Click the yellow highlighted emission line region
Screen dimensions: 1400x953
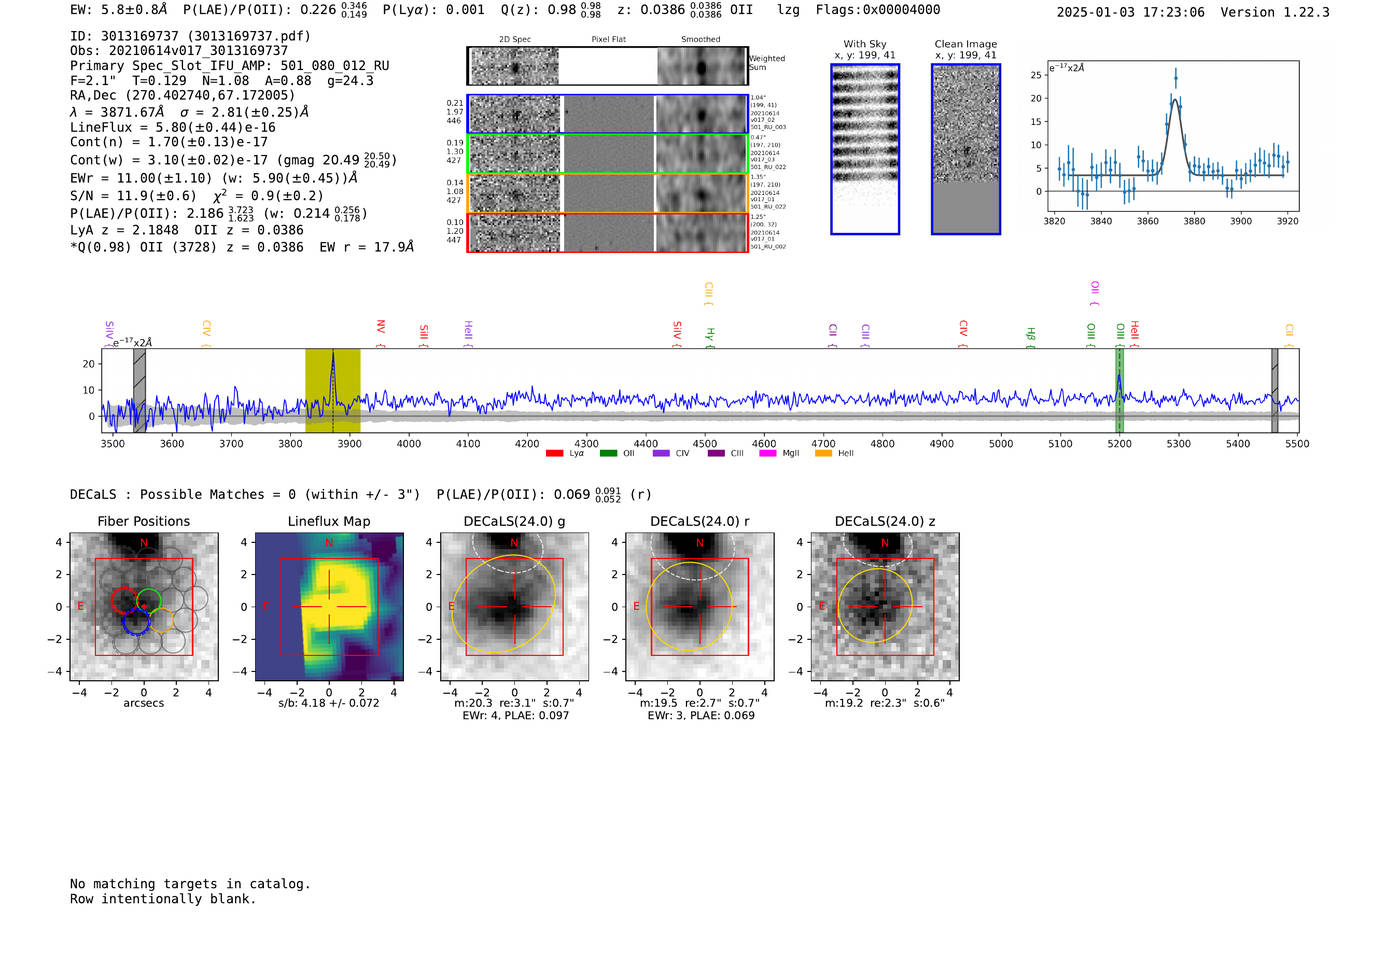pos(333,391)
